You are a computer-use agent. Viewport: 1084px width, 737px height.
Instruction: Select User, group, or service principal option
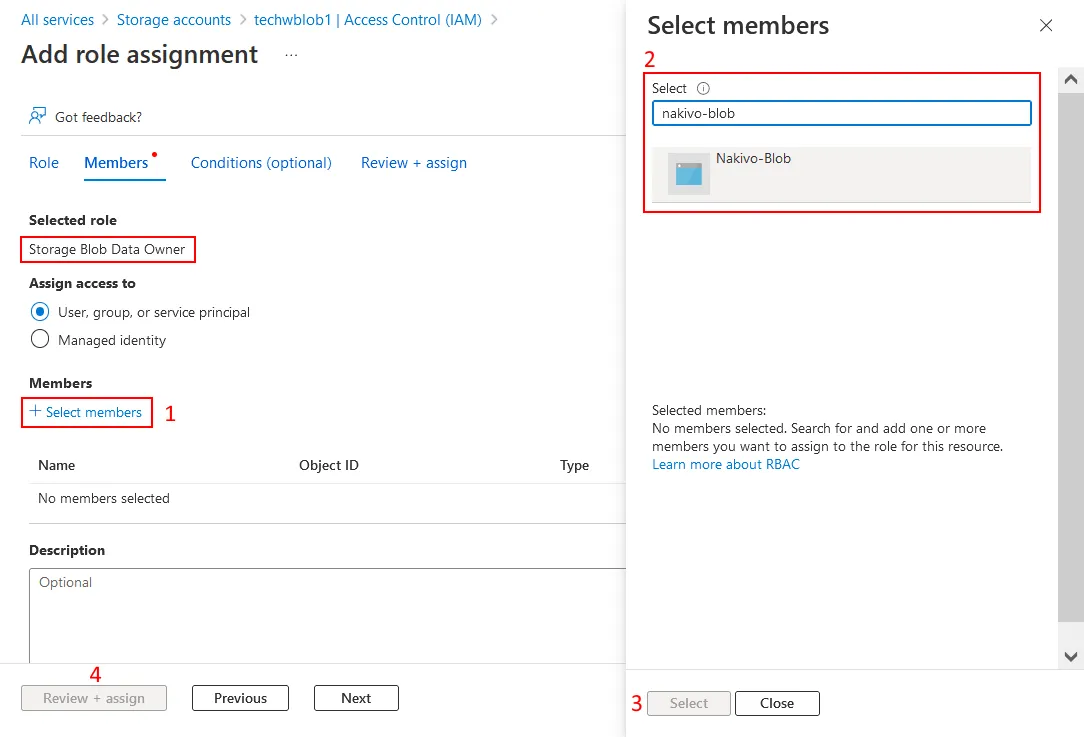40,312
